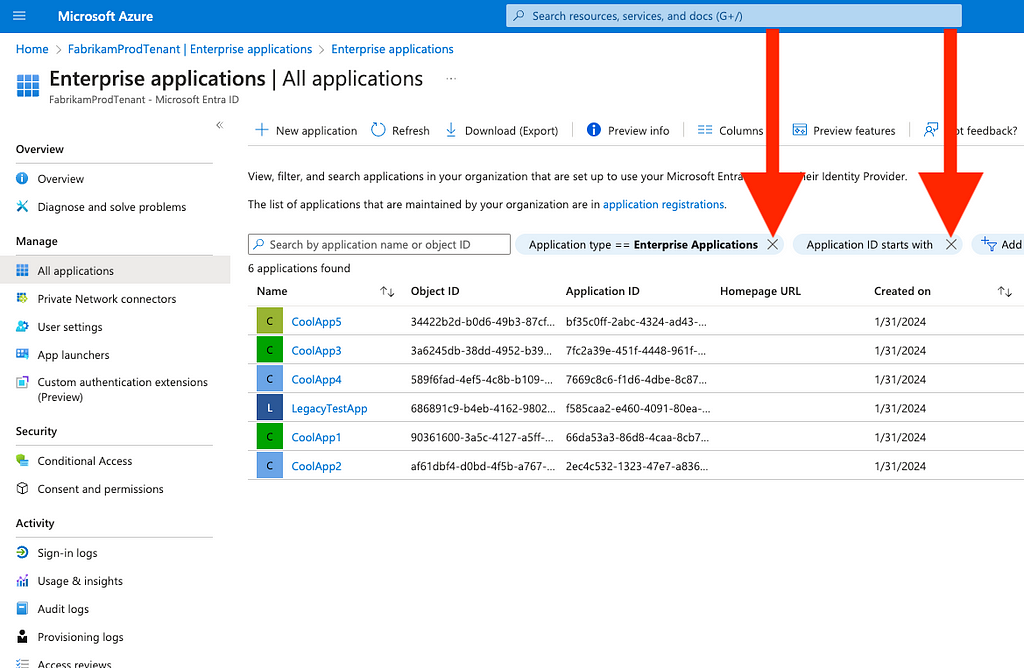Viewport: 1024px width, 668px height.
Task: Go to Home breadcrumb
Action: click(32, 49)
